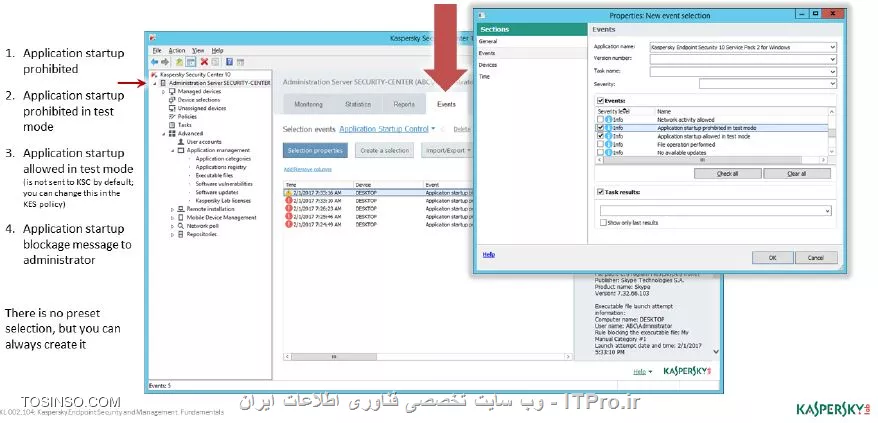Click the Clear all button

[x=797, y=174]
